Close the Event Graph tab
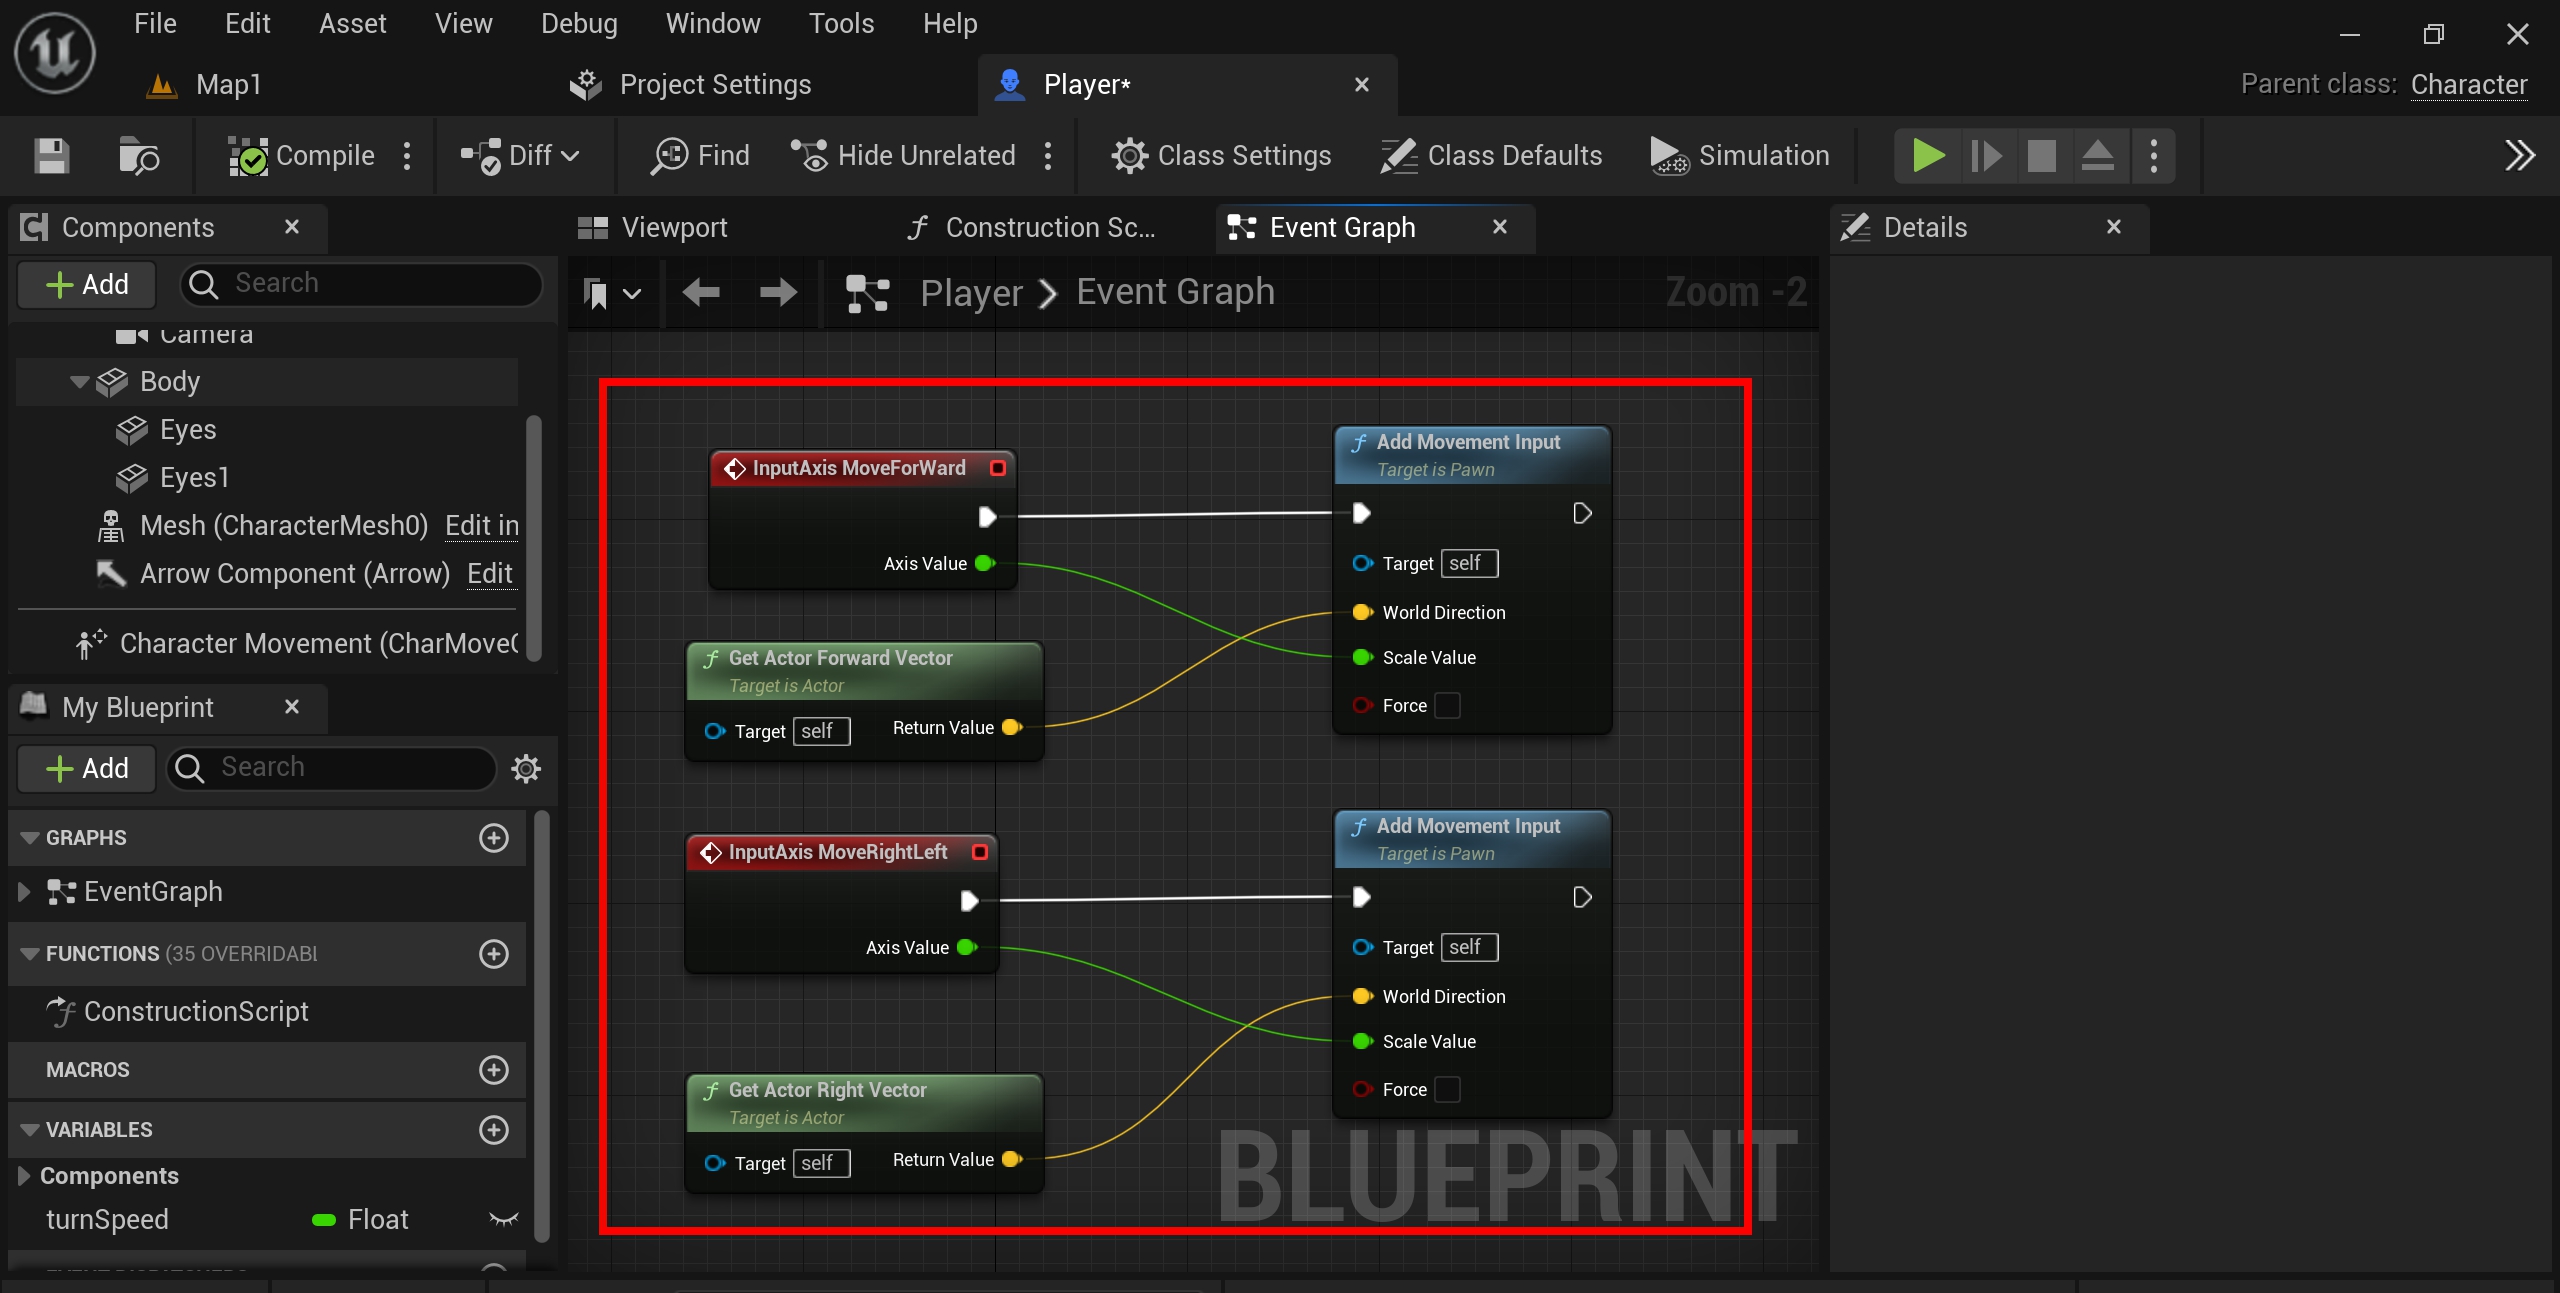The width and height of the screenshot is (2560, 1293). [1499, 227]
